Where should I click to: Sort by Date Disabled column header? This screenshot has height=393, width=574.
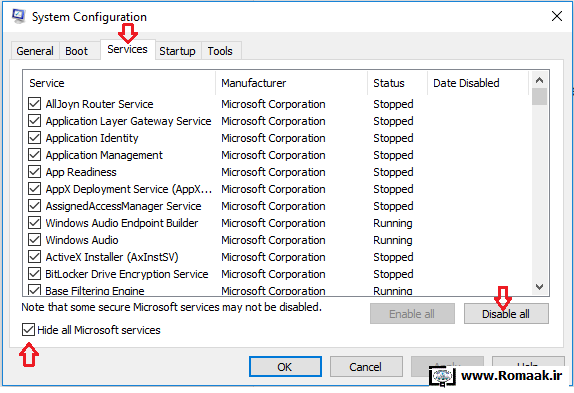point(478,83)
